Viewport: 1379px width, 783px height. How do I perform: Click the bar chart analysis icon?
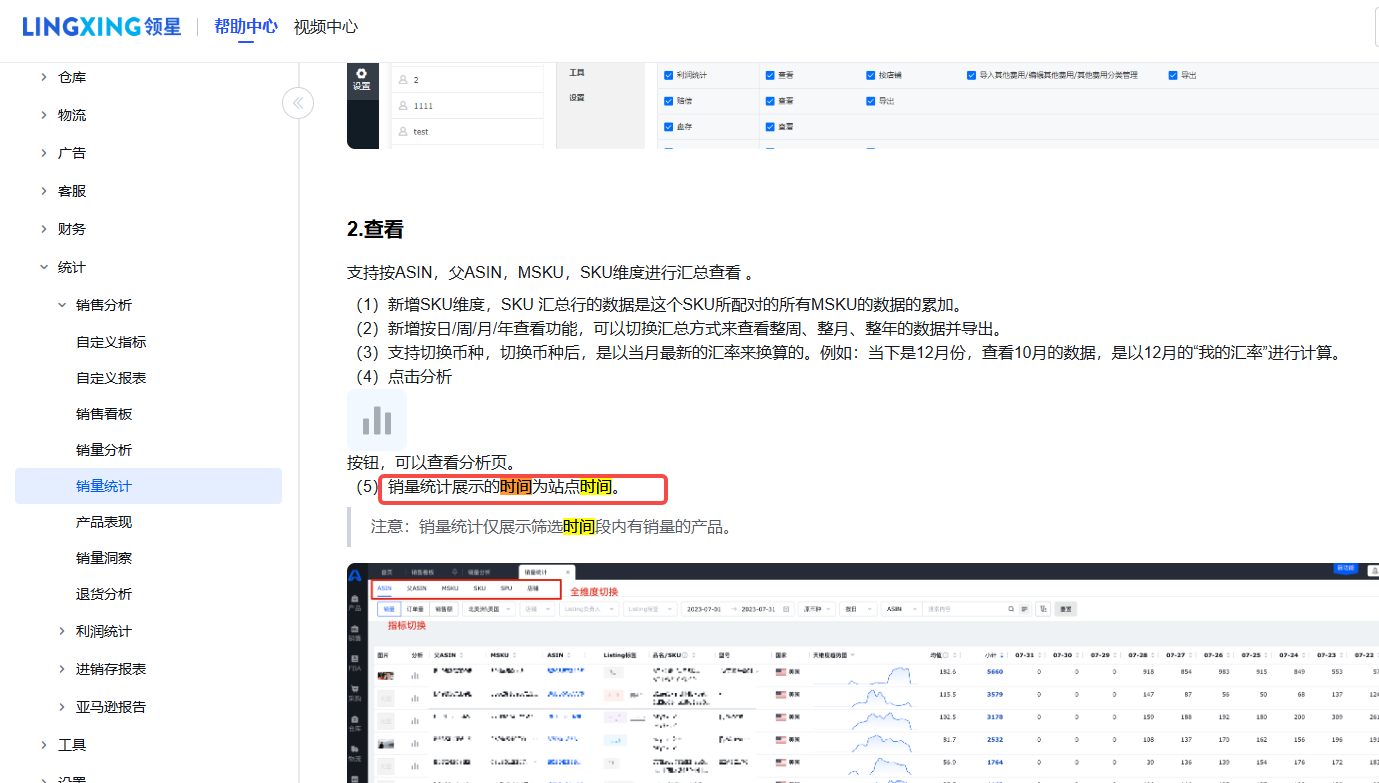coord(377,420)
